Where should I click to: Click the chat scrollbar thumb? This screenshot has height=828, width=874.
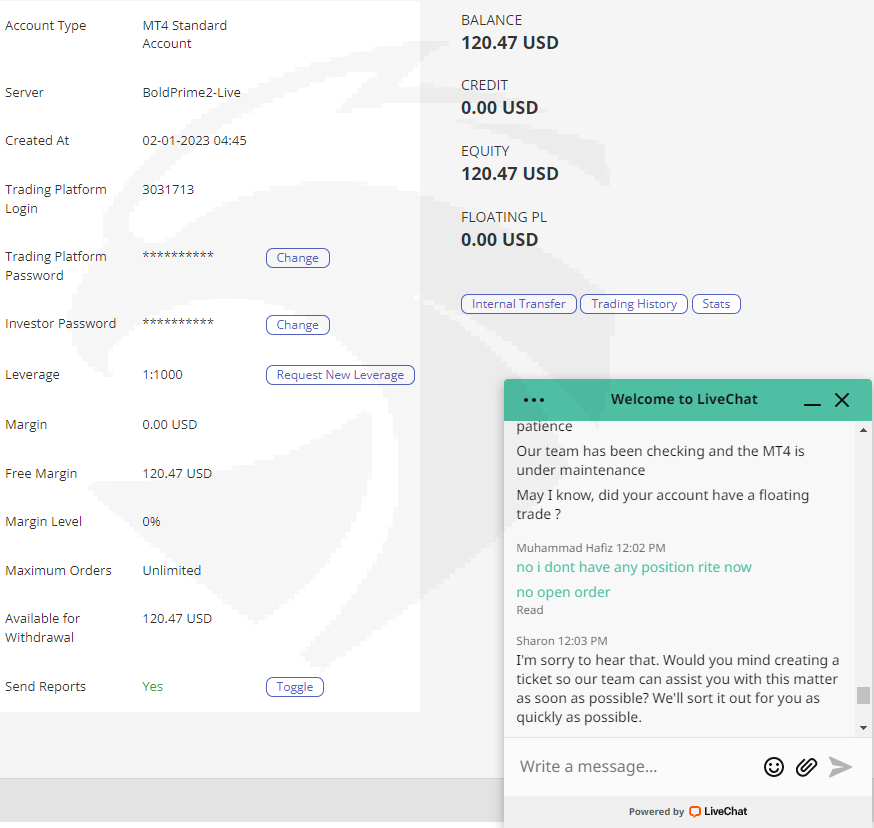[x=863, y=695]
